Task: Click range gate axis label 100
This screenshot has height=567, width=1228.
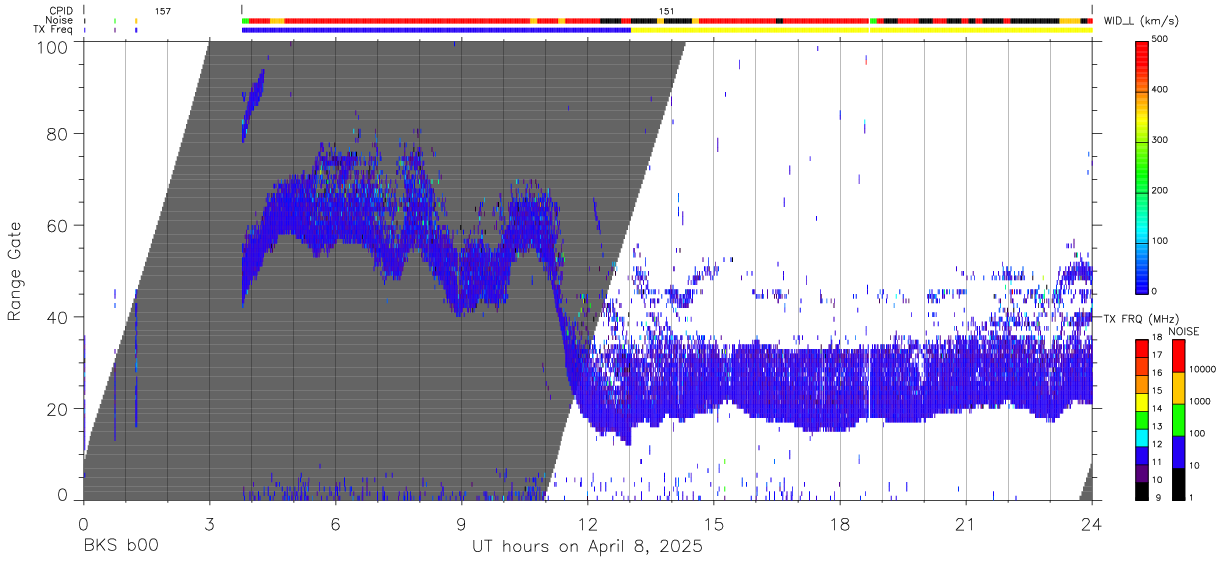Action: (x=52, y=47)
